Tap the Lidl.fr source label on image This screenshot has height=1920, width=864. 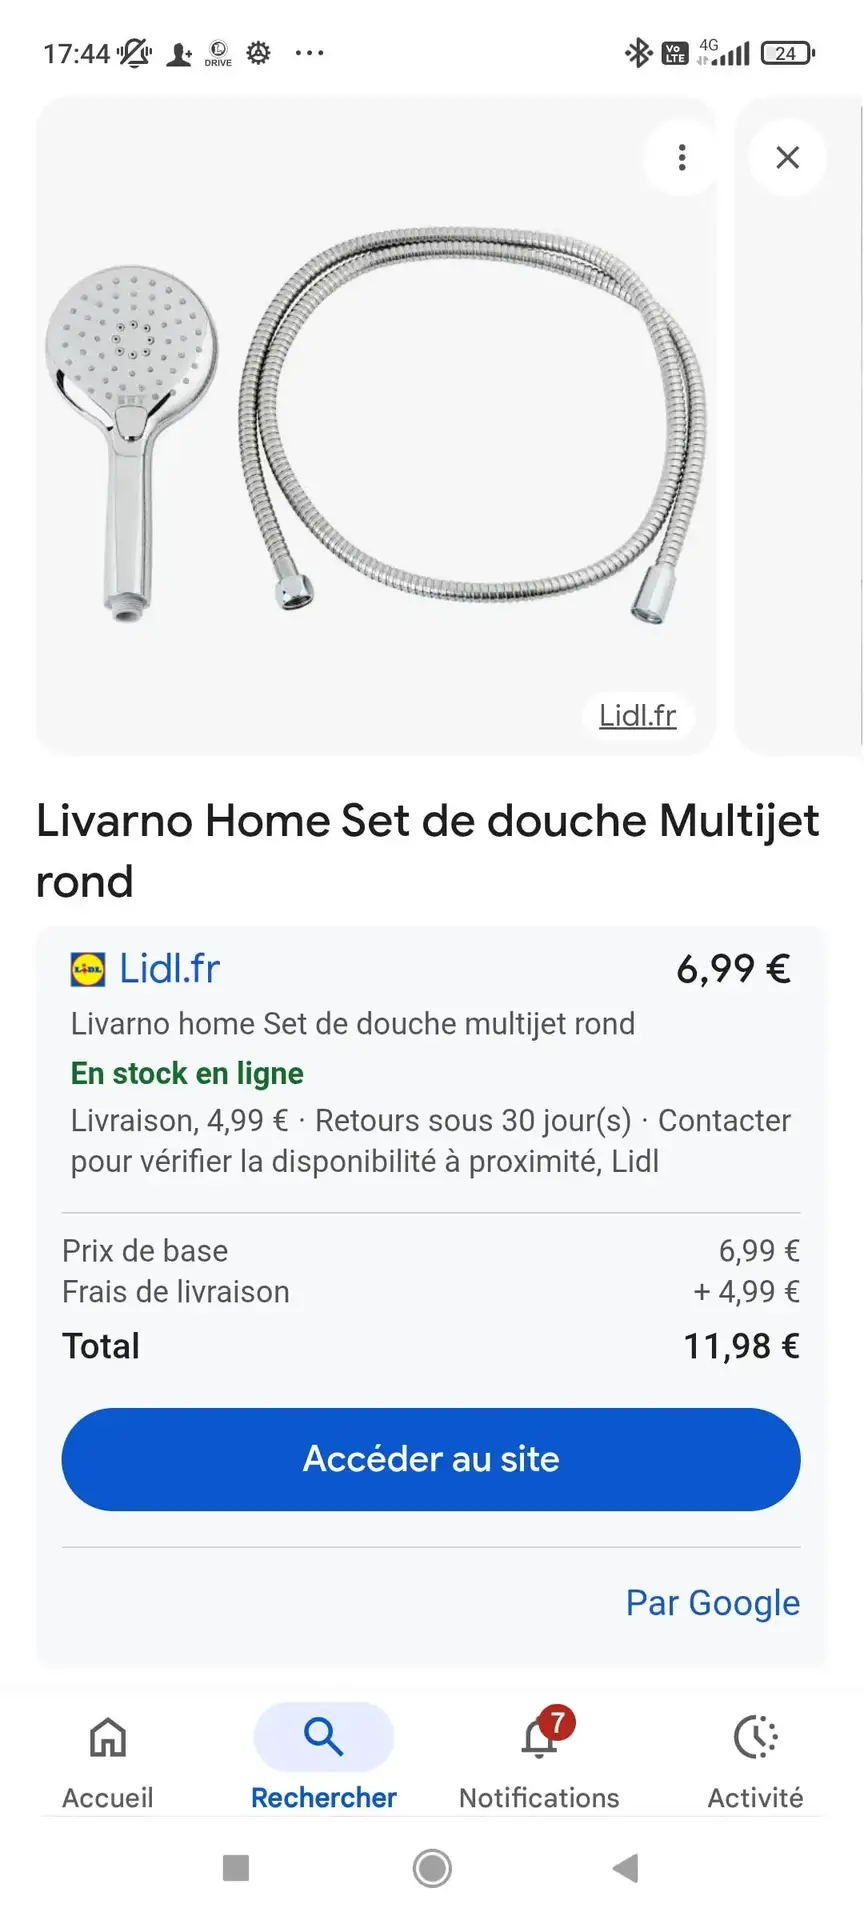tap(637, 715)
